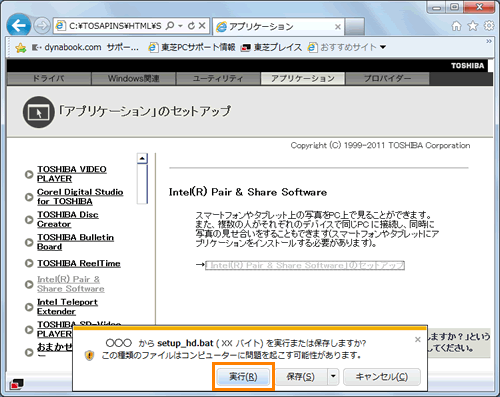Switch to the Windows関連 tab
The height and width of the screenshot is (397, 500).
click(x=133, y=79)
